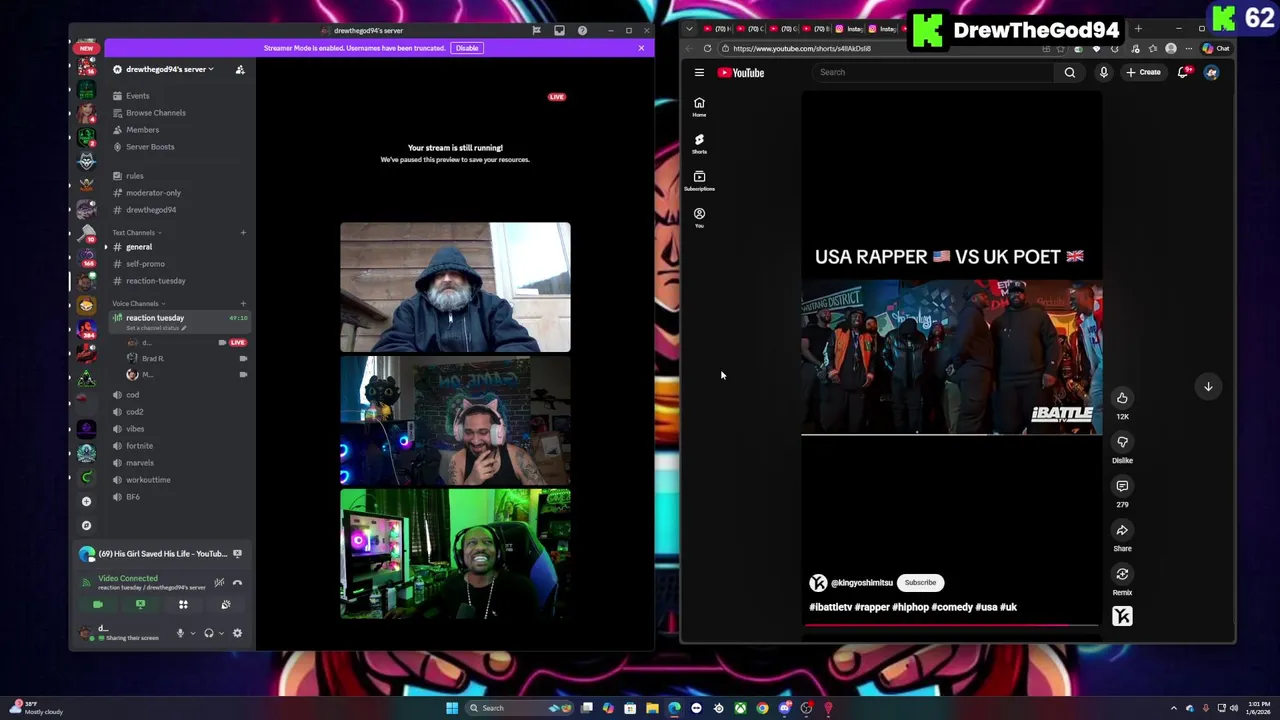Open new browser tab with plus

coord(1138,29)
